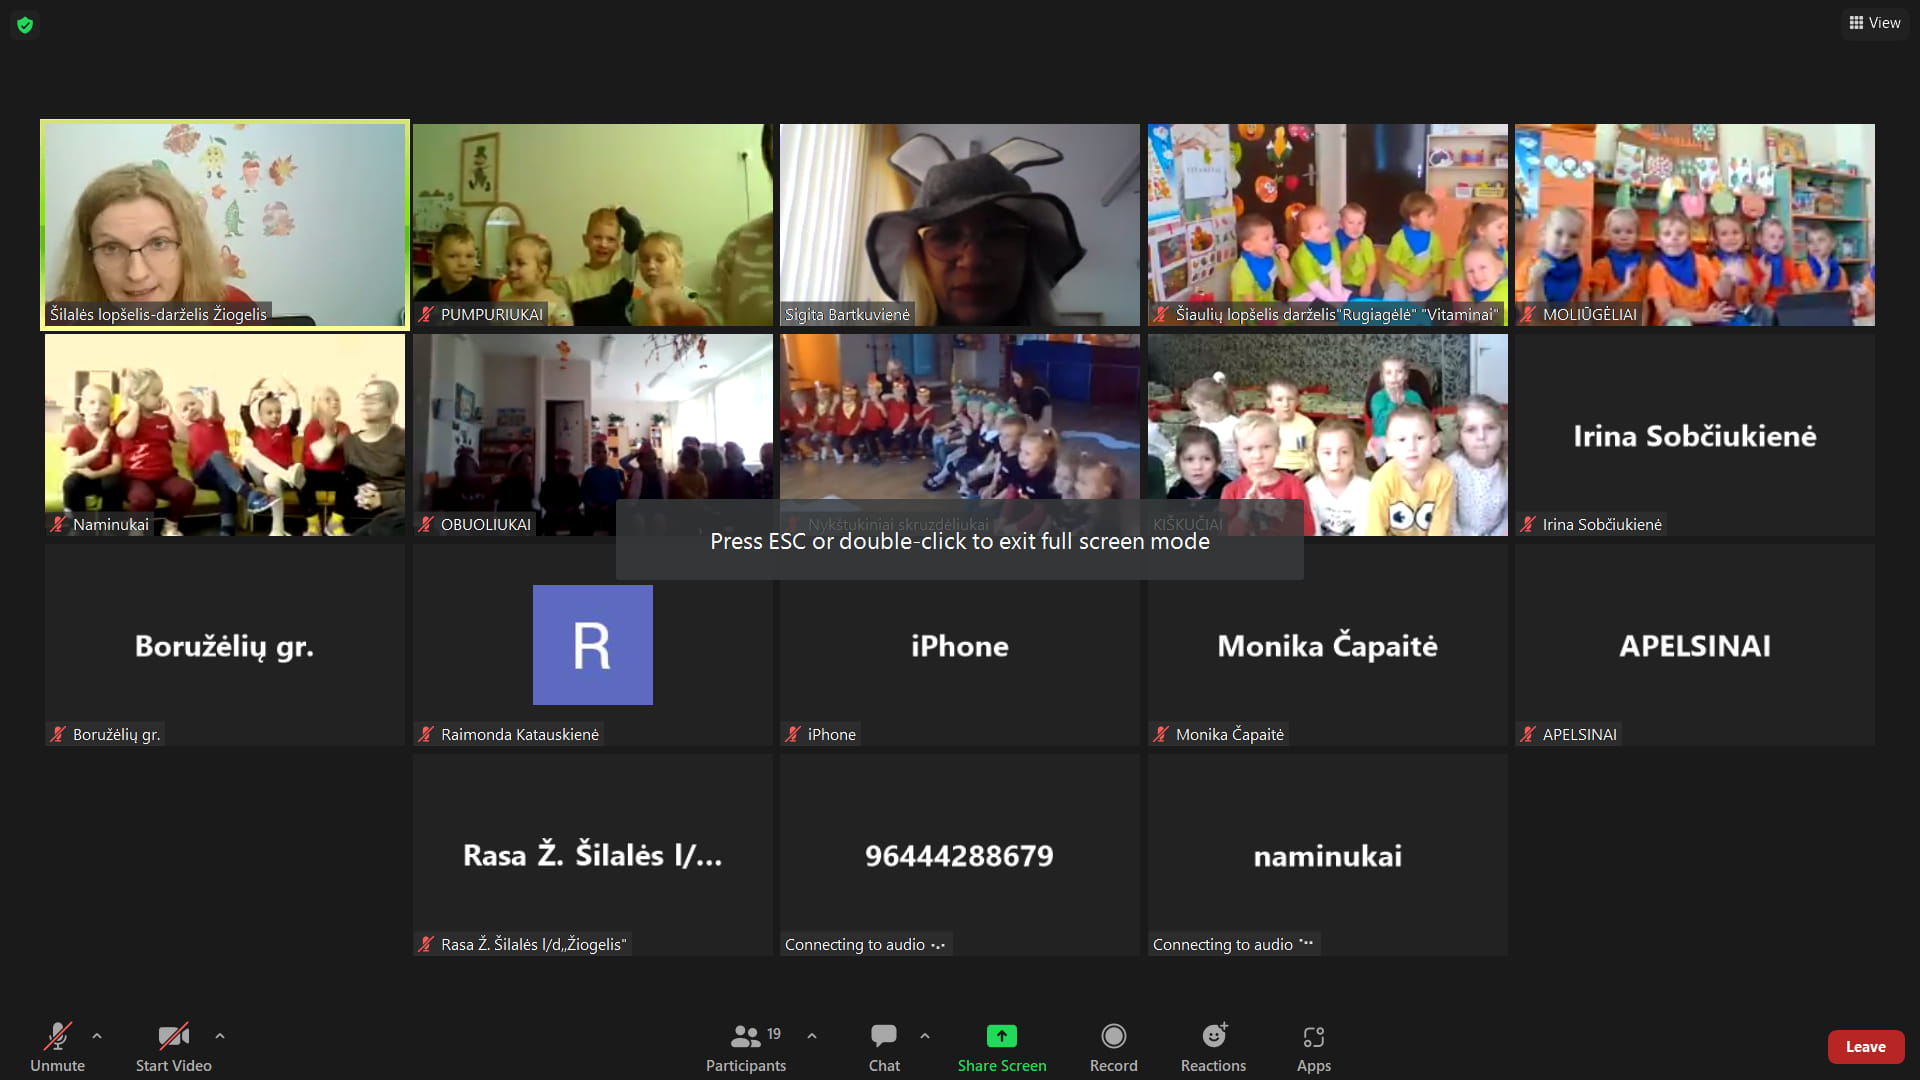This screenshot has width=1920, height=1080.
Task: Click the muted mic icon on iPhone label
Action: (793, 734)
